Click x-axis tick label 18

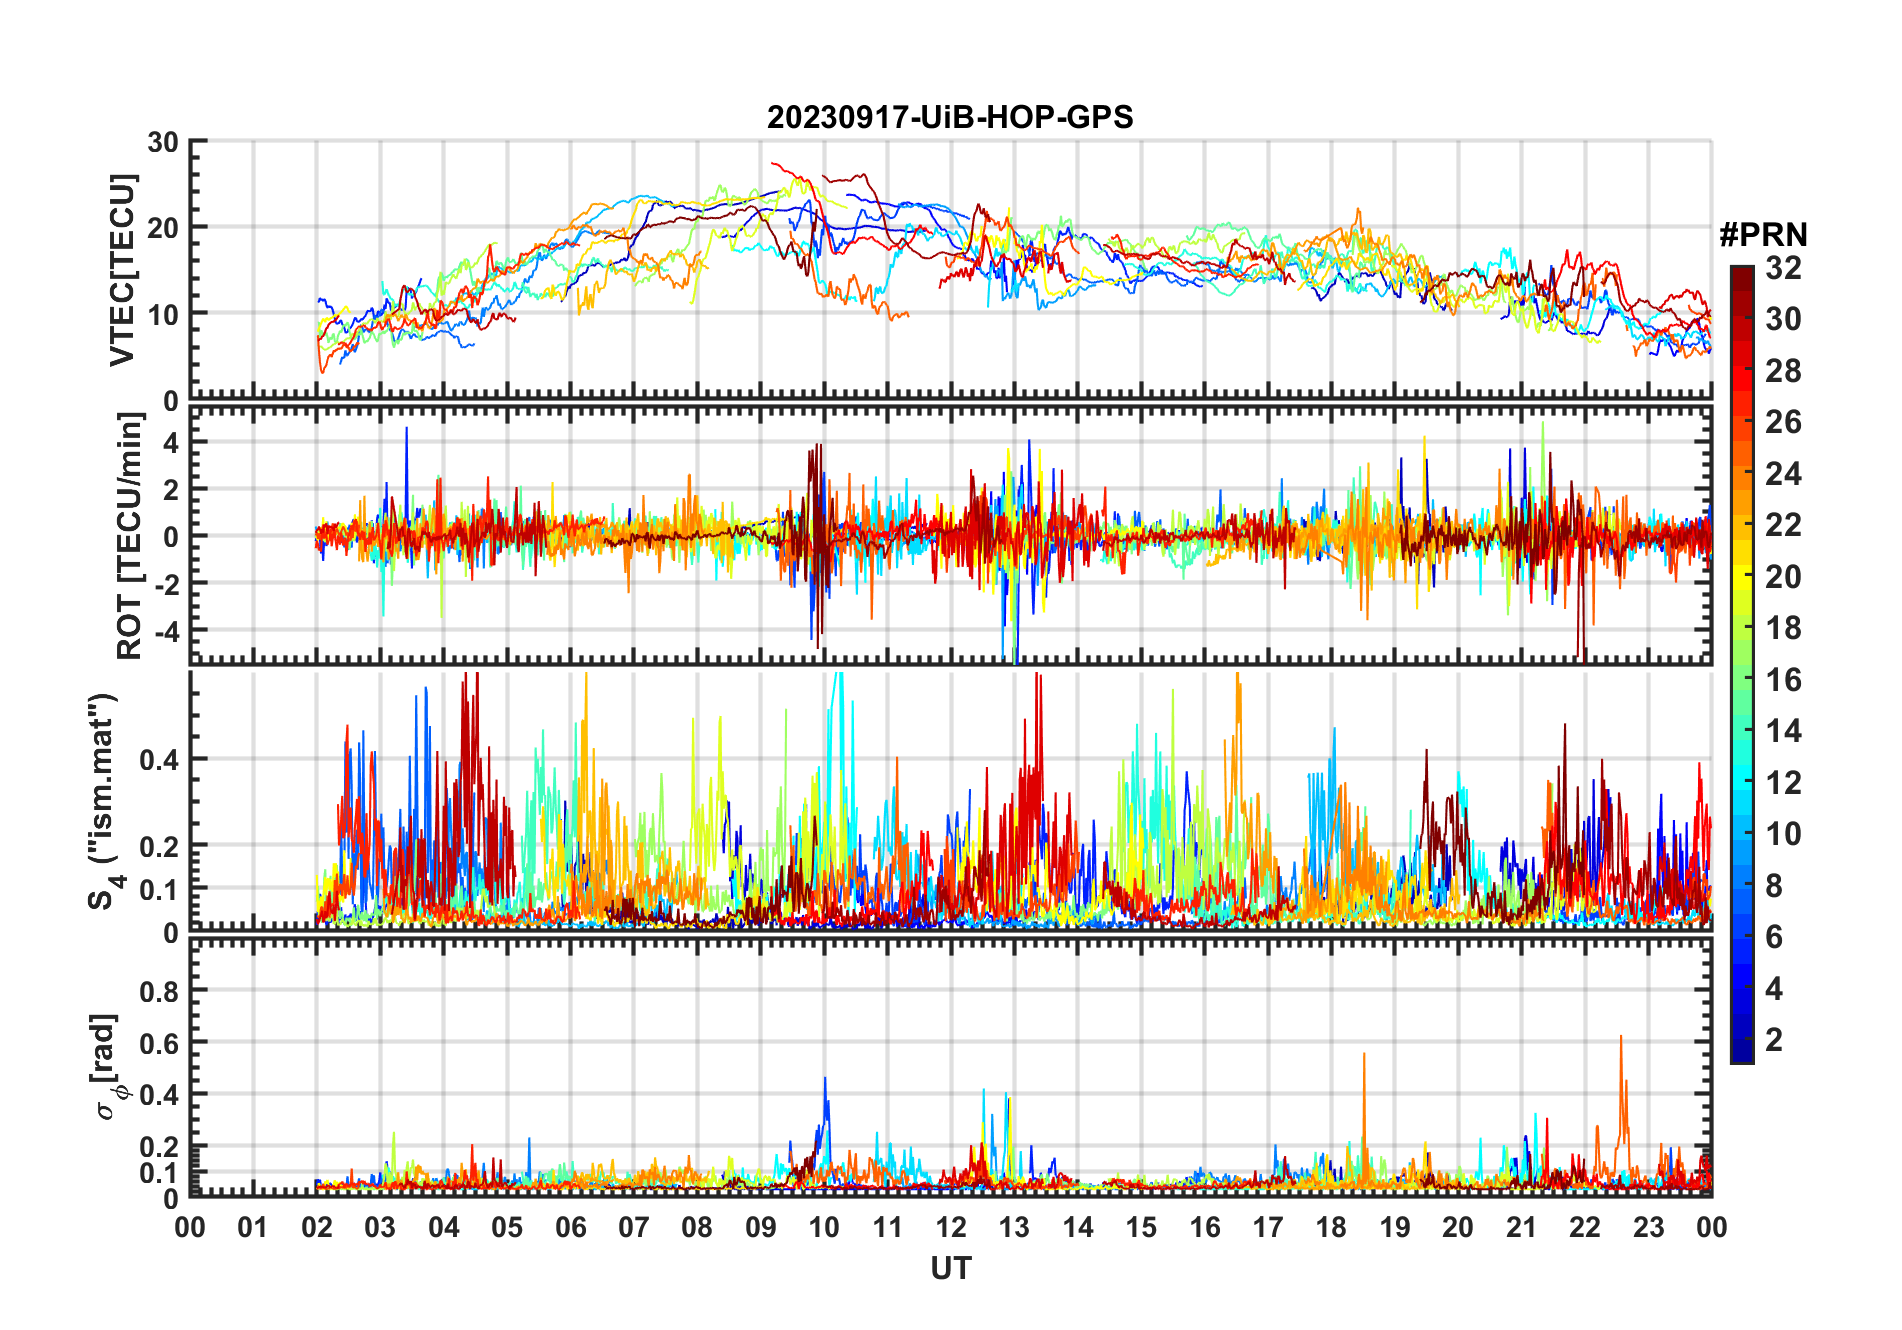pos(1331,1227)
